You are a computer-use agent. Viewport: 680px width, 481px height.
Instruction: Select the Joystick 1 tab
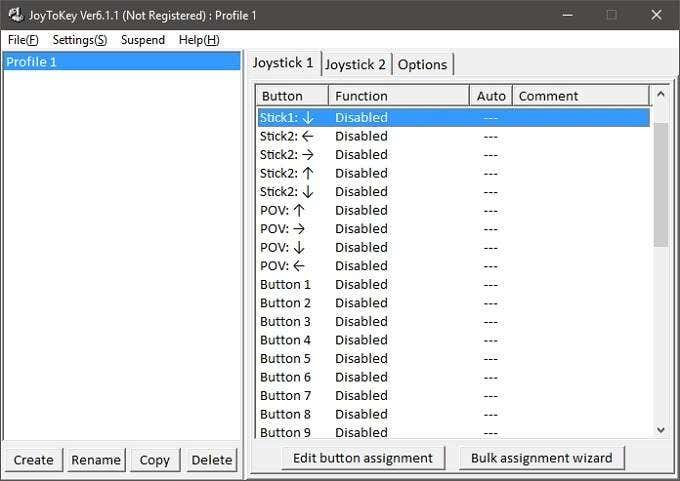click(x=283, y=63)
